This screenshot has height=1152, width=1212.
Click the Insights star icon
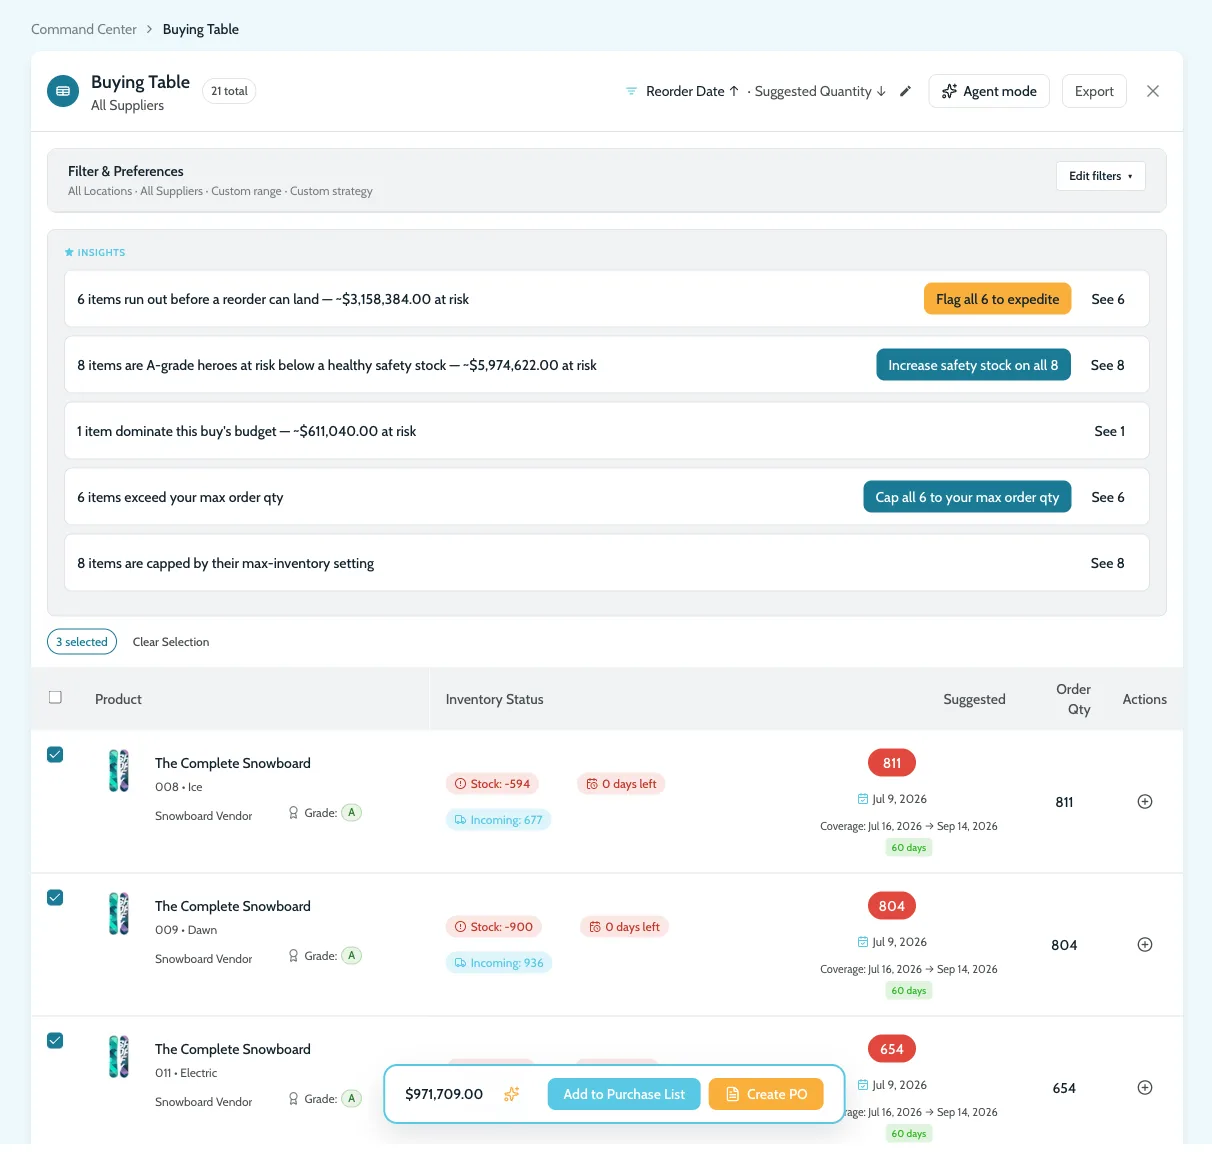click(x=69, y=252)
